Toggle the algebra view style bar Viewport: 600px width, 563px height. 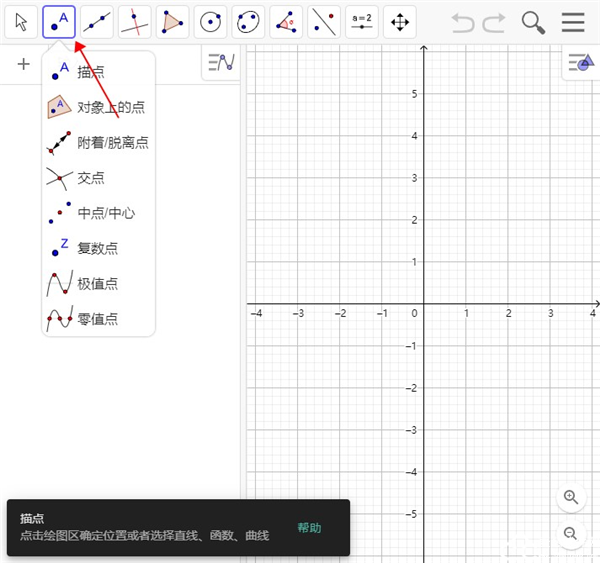tap(220, 64)
